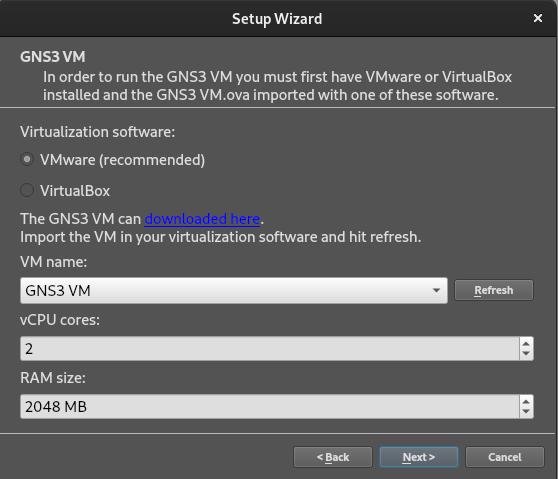Click the GNS3 VM page heading

point(53,57)
